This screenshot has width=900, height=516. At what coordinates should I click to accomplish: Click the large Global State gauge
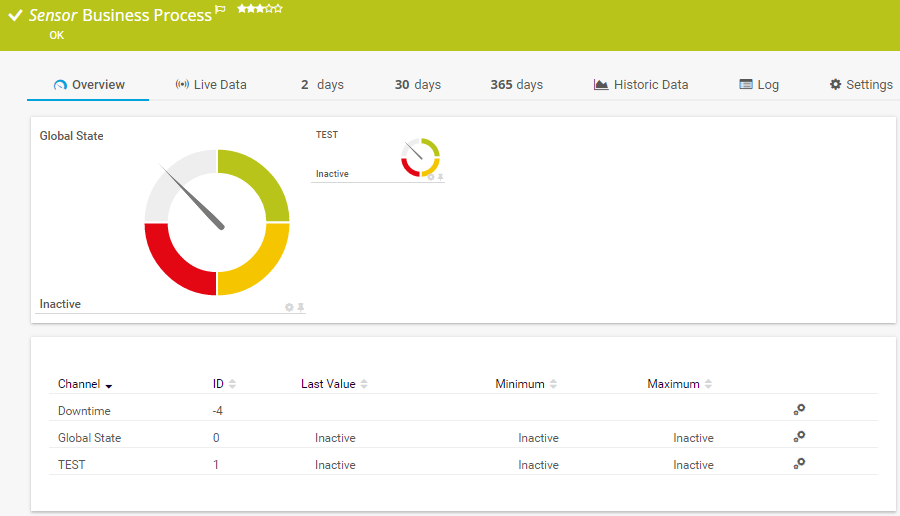pos(217,222)
